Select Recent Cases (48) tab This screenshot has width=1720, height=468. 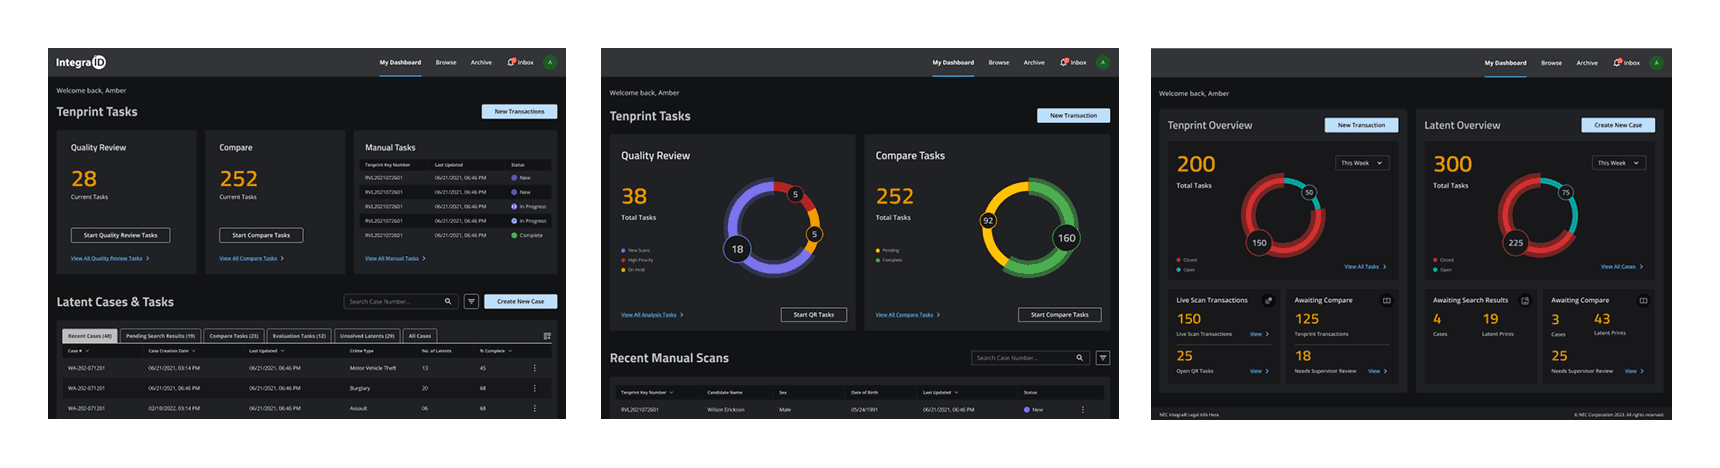click(x=90, y=336)
